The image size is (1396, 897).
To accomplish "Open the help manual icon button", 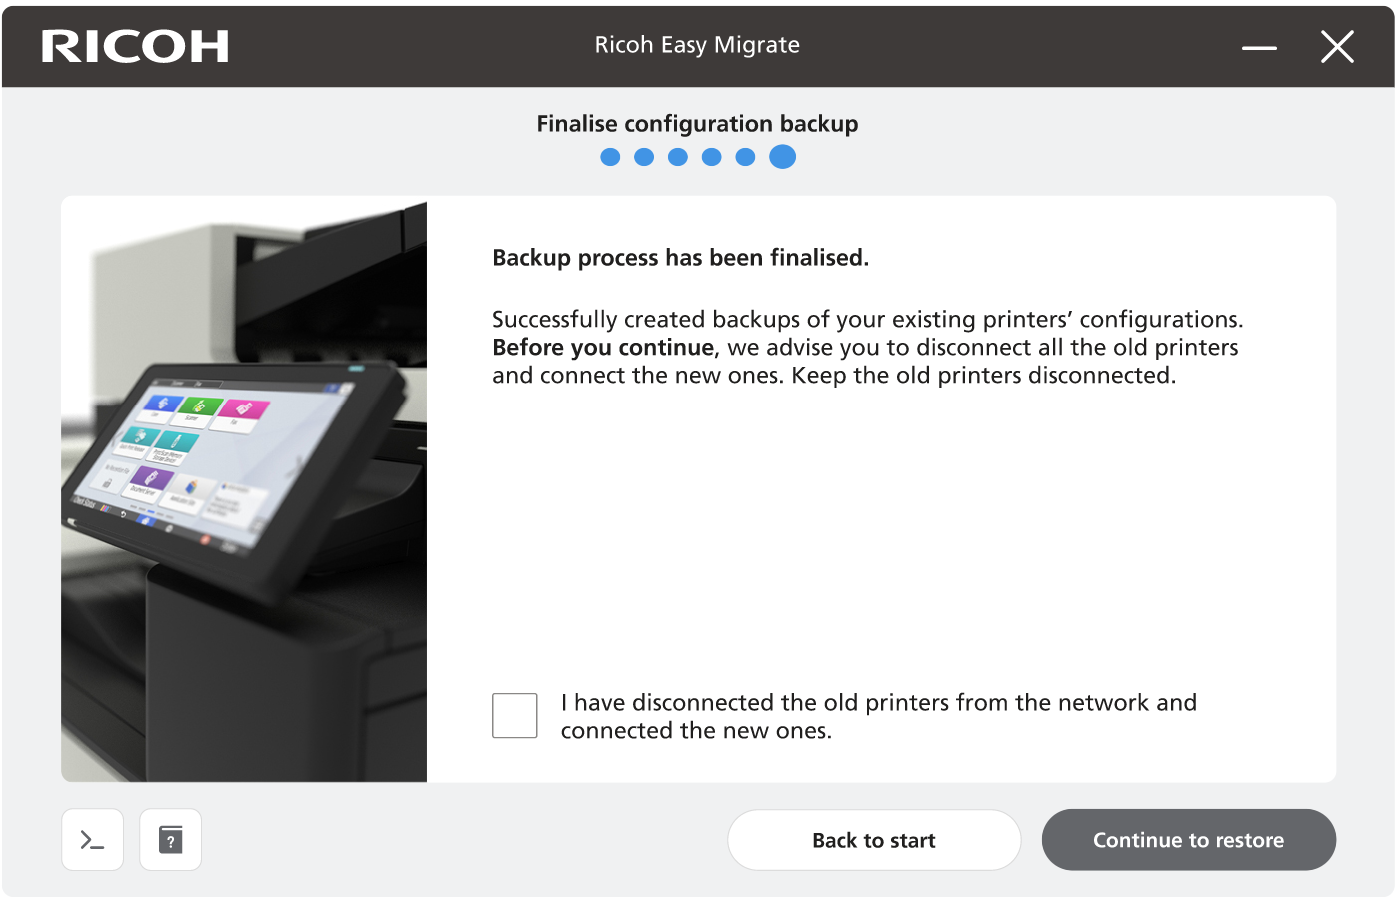I will click(171, 840).
